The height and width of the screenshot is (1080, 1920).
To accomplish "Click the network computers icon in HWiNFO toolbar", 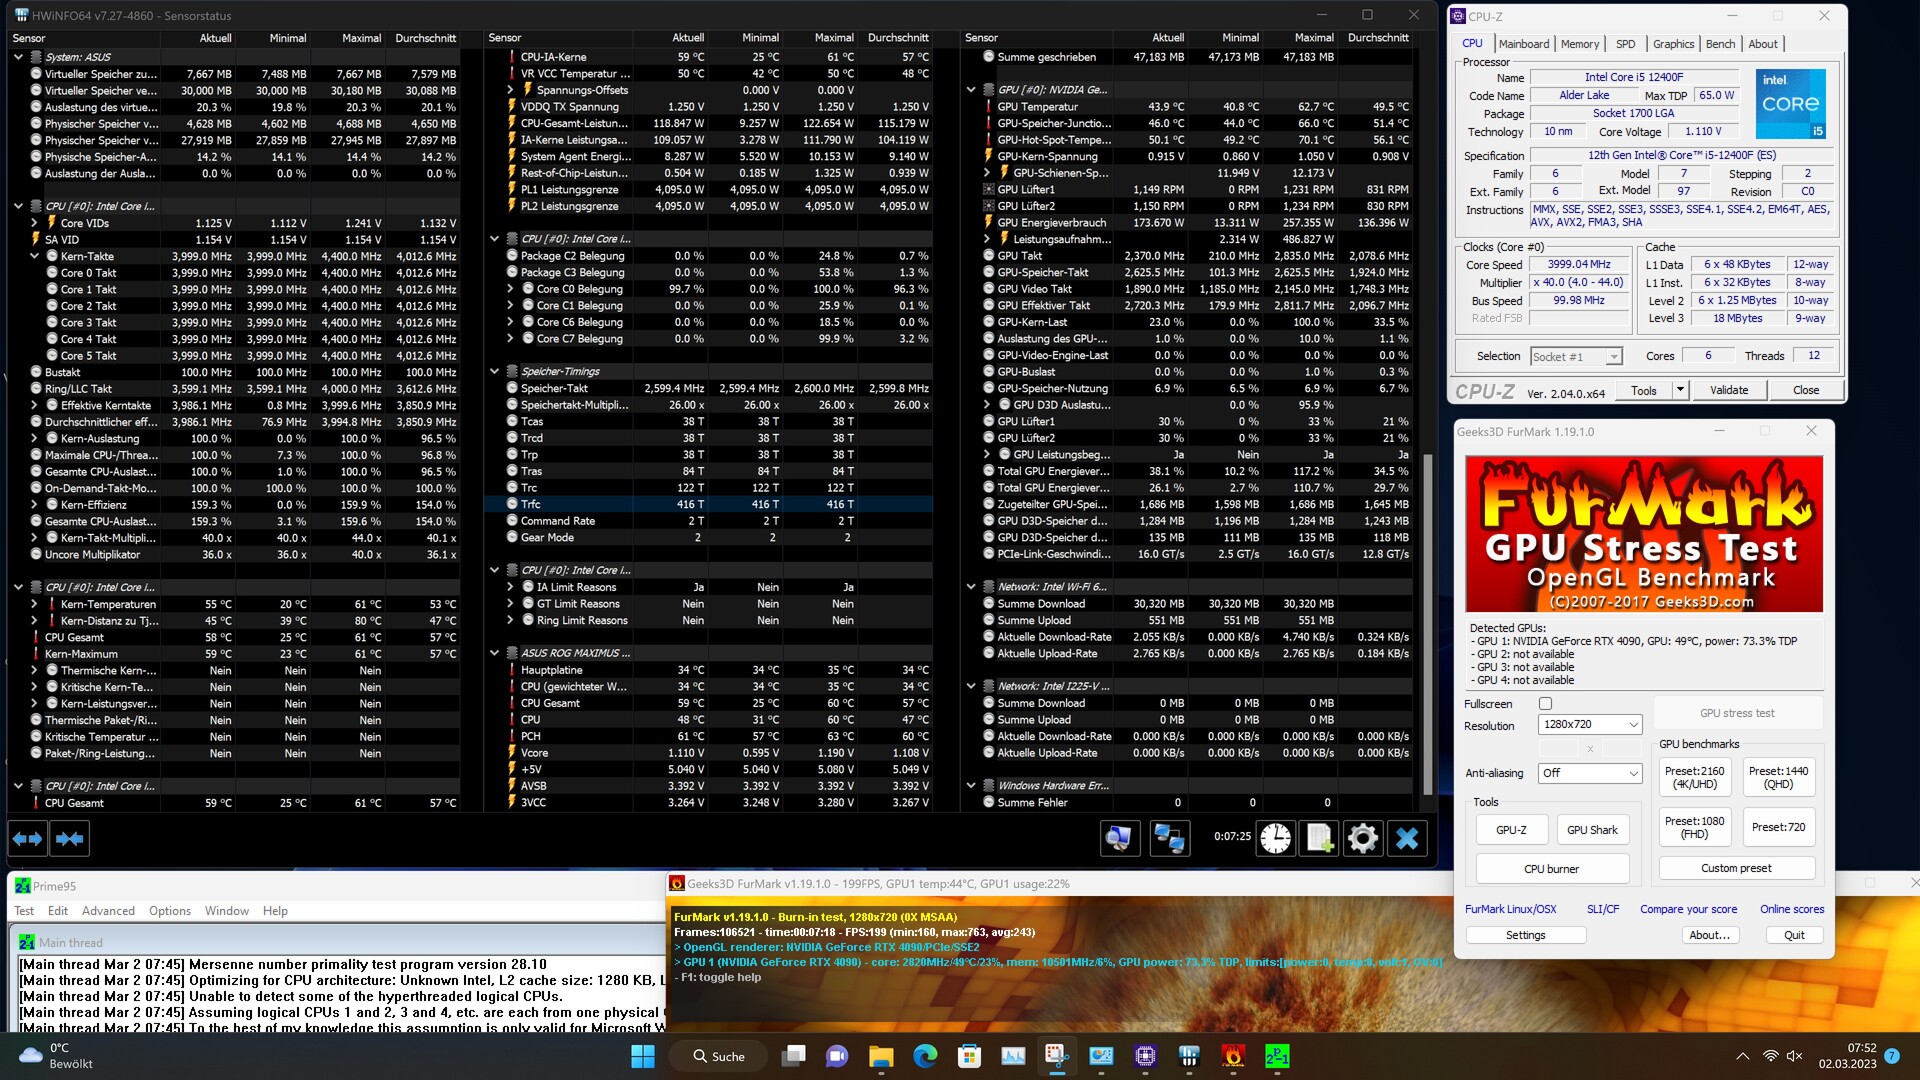I will tap(1169, 838).
